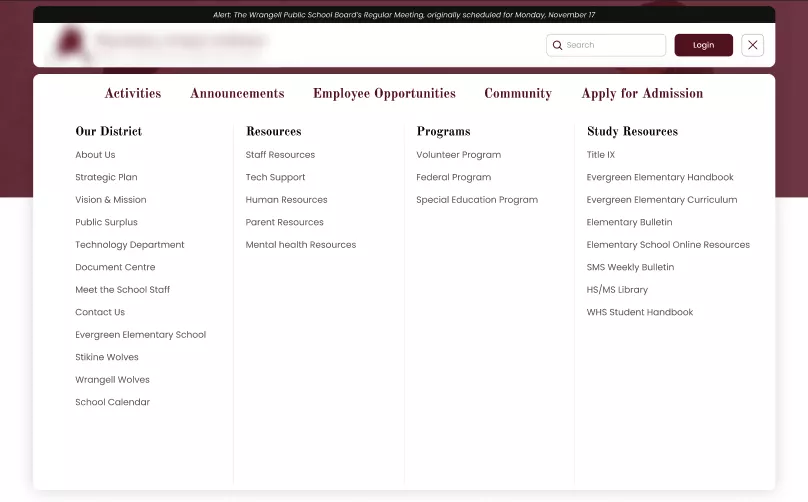Open Mental health Resources link
Screen dimensions: 808x502
click(300, 245)
